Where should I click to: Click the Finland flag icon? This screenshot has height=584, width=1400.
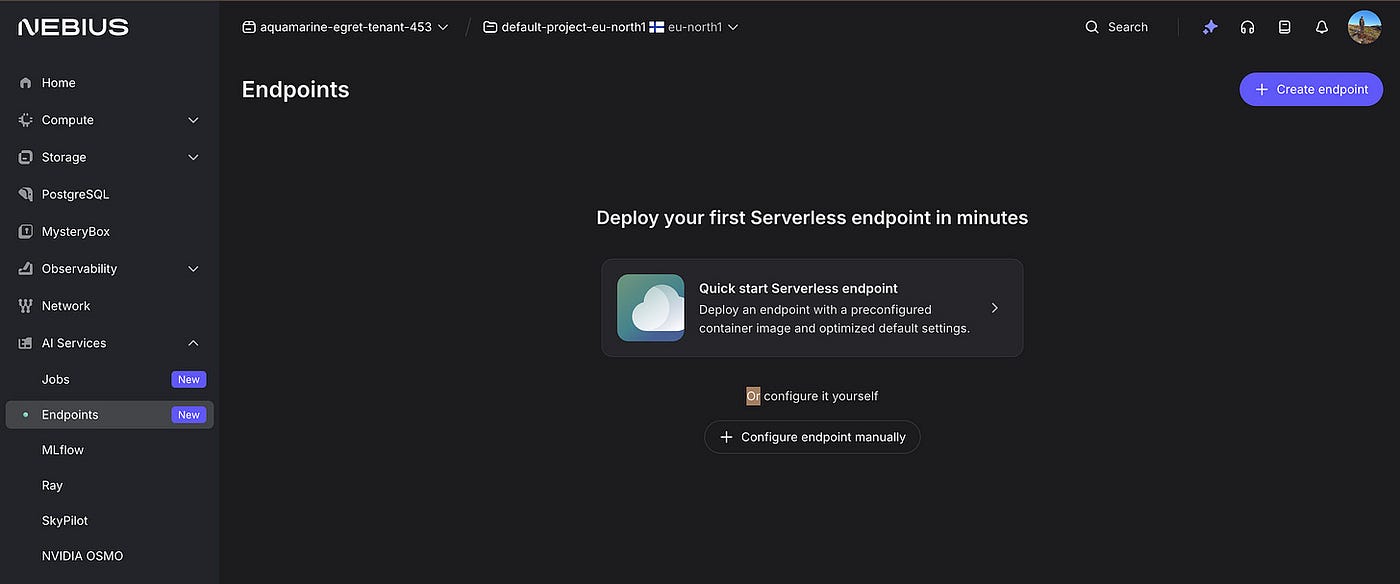click(x=657, y=27)
